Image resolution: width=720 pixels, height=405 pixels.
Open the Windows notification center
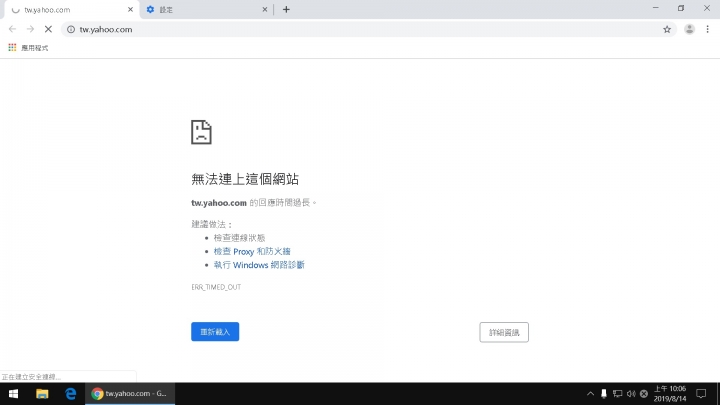701,394
